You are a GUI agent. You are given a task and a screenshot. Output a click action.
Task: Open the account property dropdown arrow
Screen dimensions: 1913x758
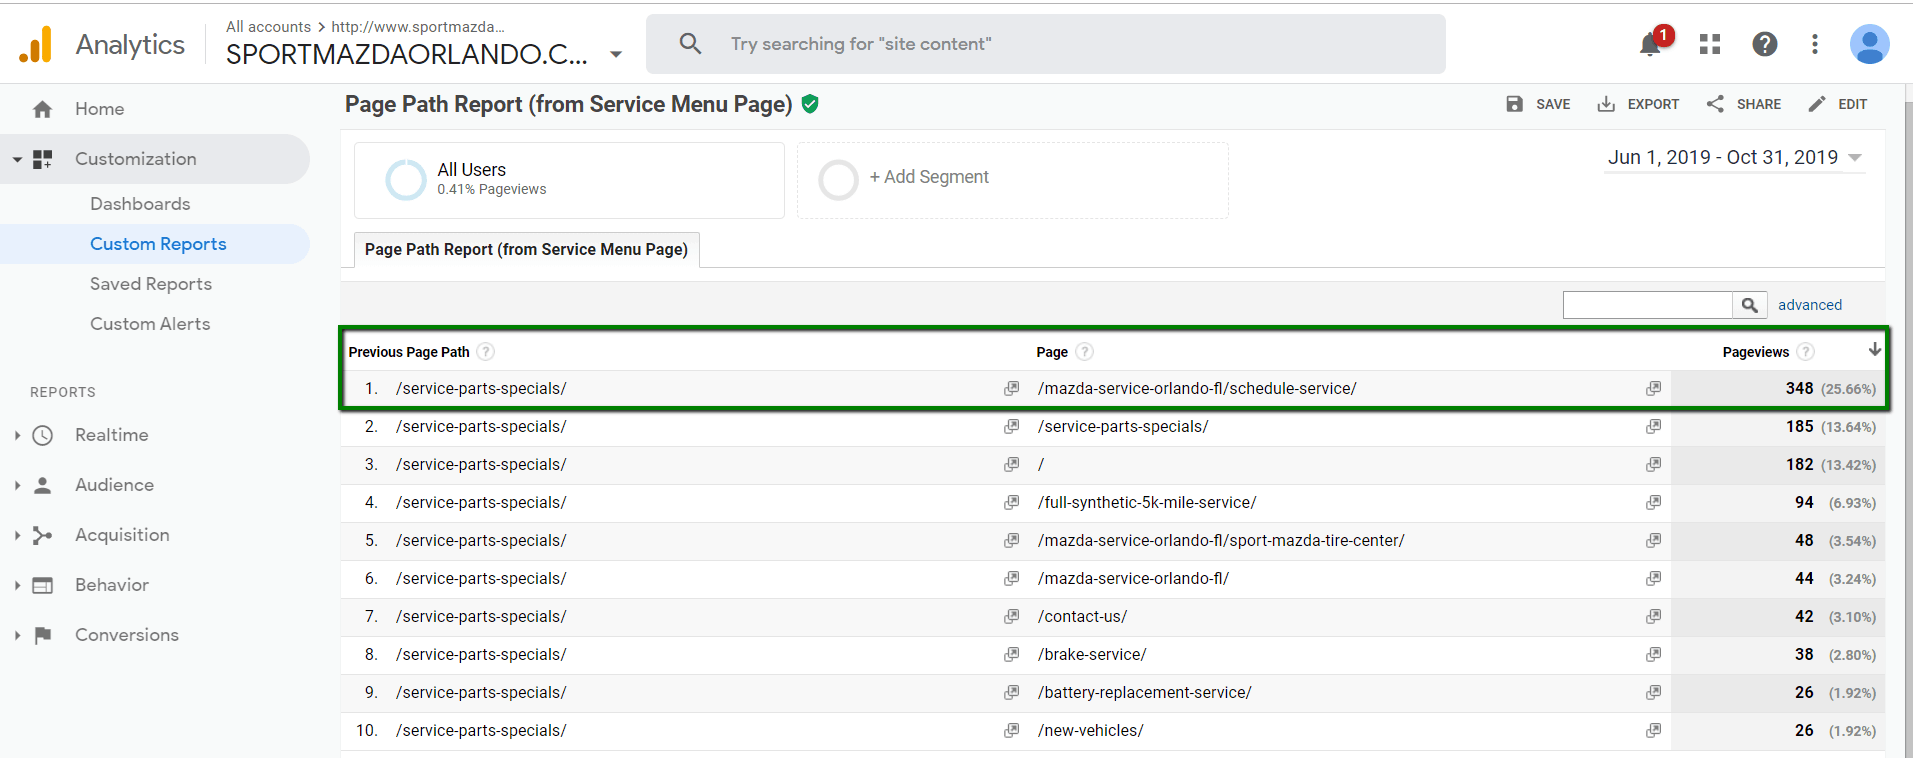coord(616,54)
